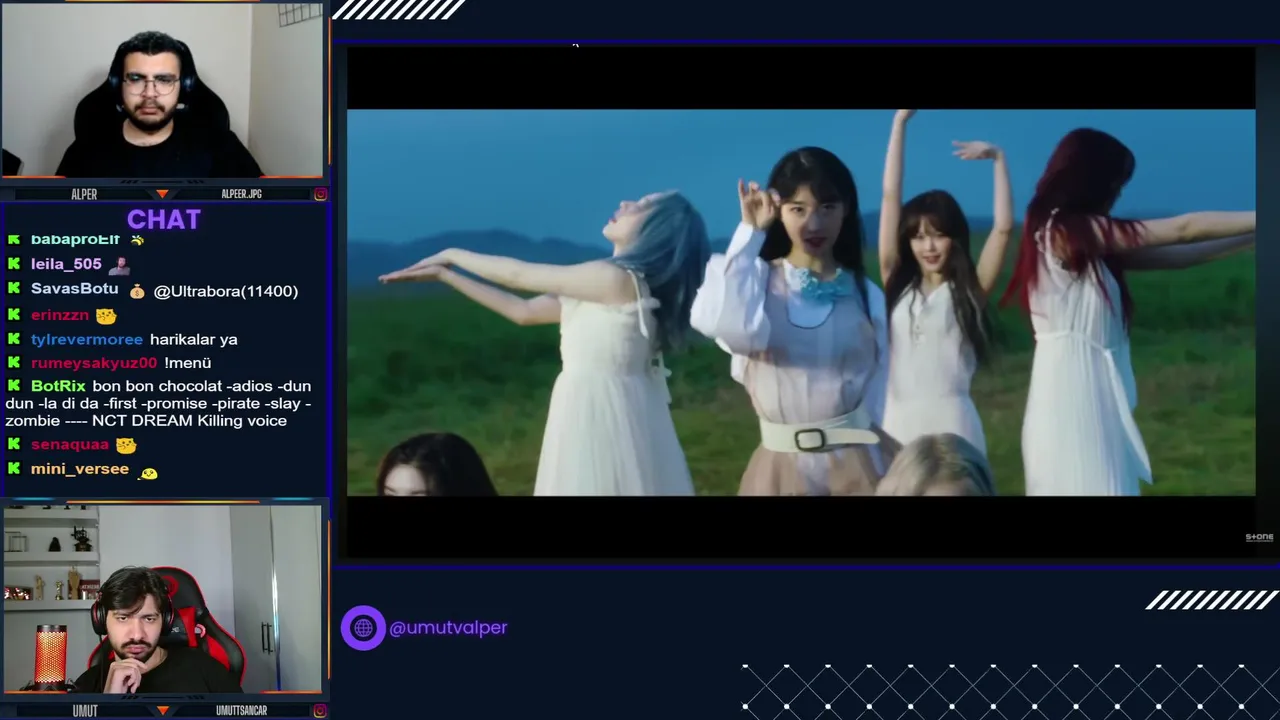Click the UMUT name label
The image size is (1280, 720).
point(85,711)
